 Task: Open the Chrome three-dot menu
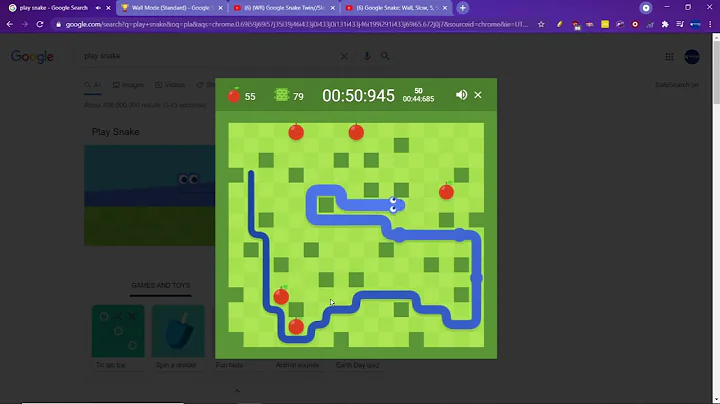click(710, 24)
